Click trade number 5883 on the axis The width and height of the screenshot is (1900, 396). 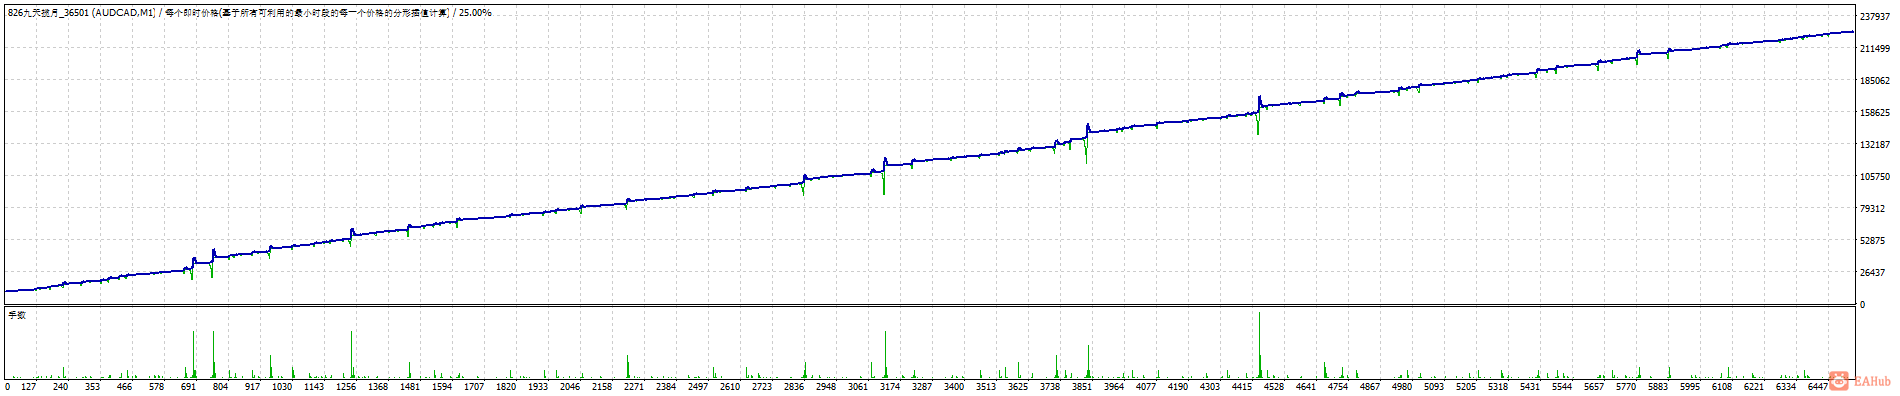point(1658,386)
